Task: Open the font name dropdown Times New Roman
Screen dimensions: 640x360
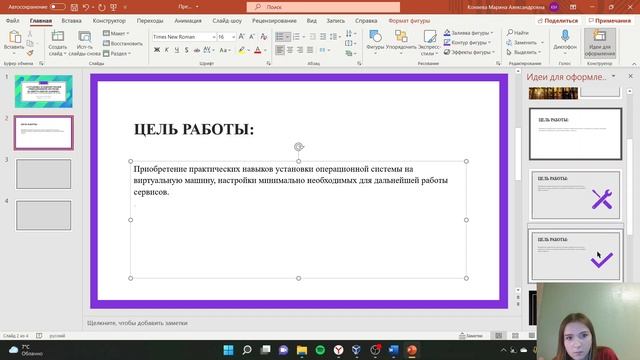Action: pyautogui.click(x=214, y=37)
